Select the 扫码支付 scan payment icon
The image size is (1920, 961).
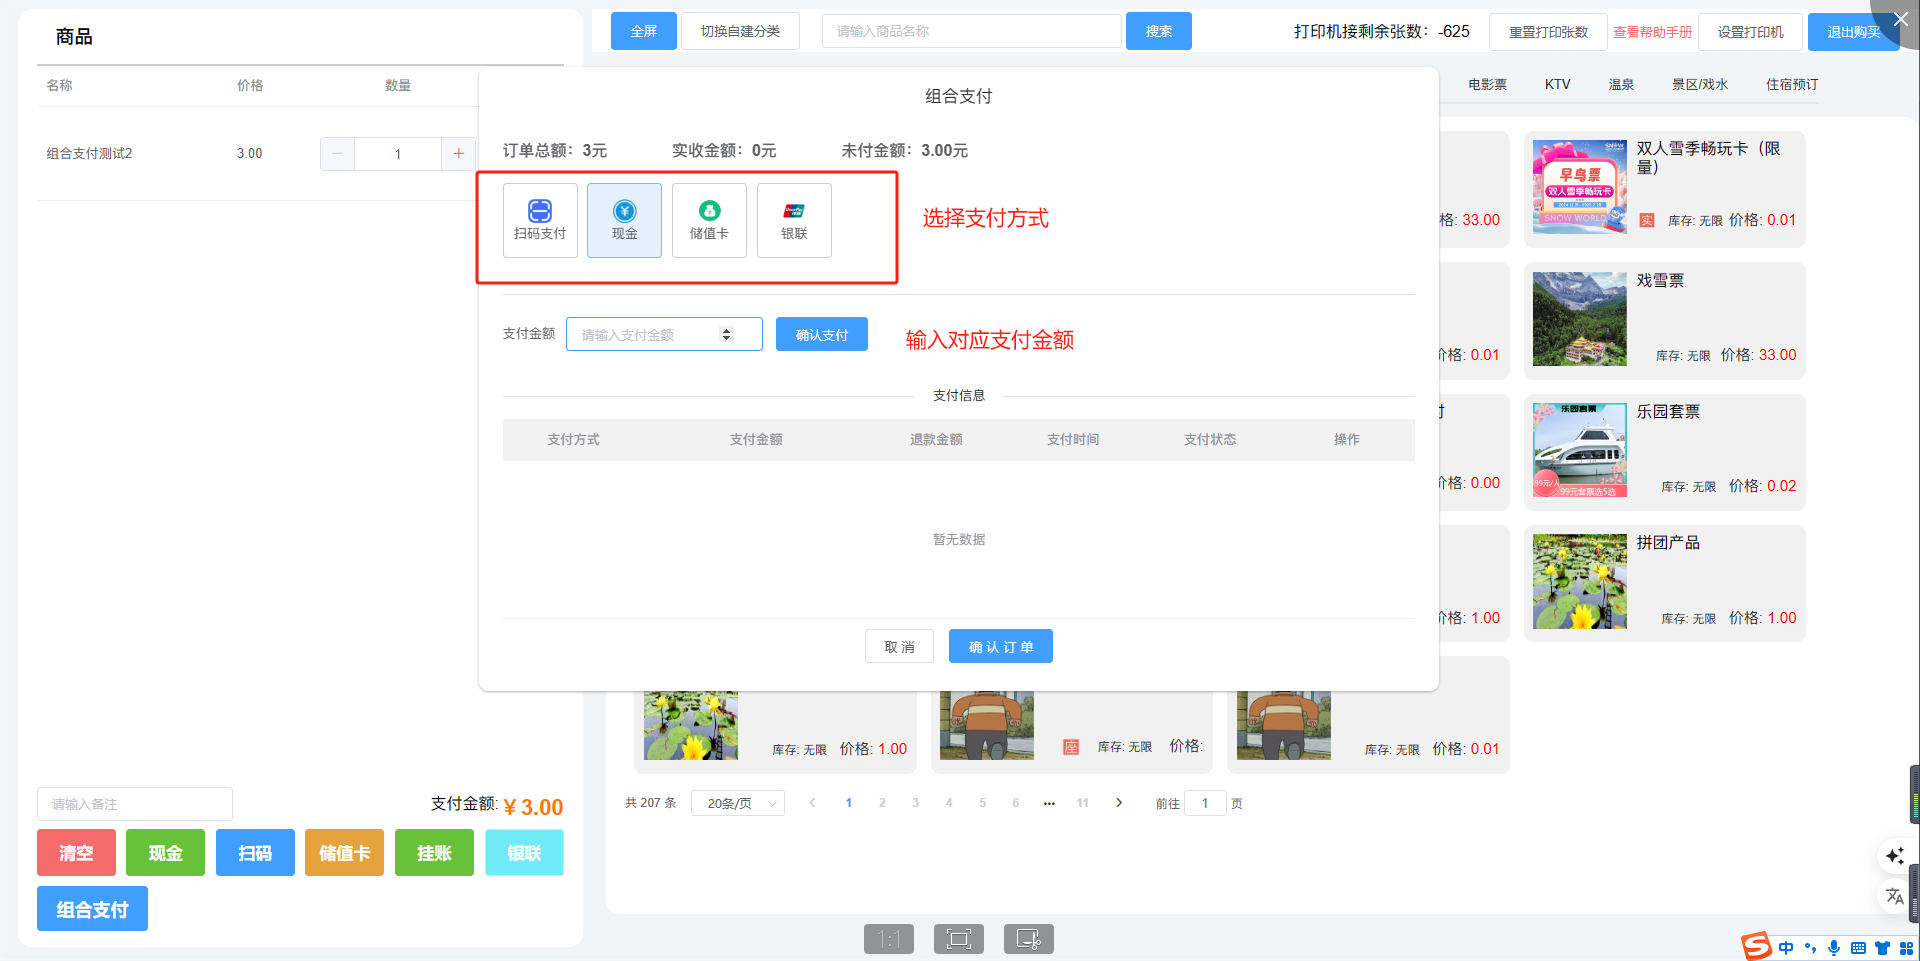[540, 220]
